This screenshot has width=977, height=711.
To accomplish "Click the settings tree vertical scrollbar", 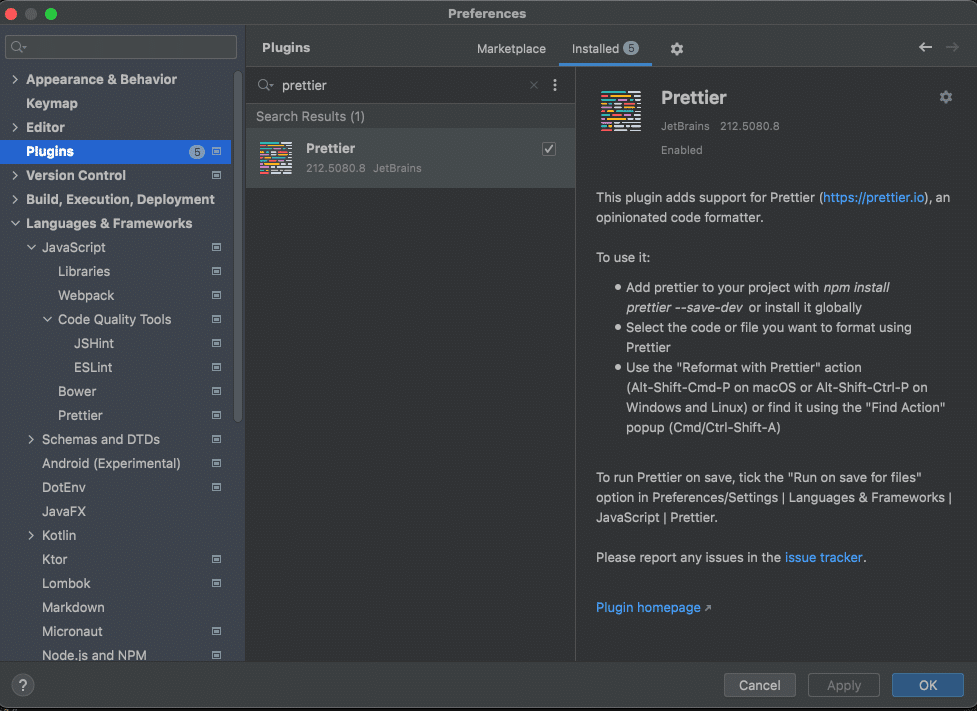I will [x=237, y=247].
